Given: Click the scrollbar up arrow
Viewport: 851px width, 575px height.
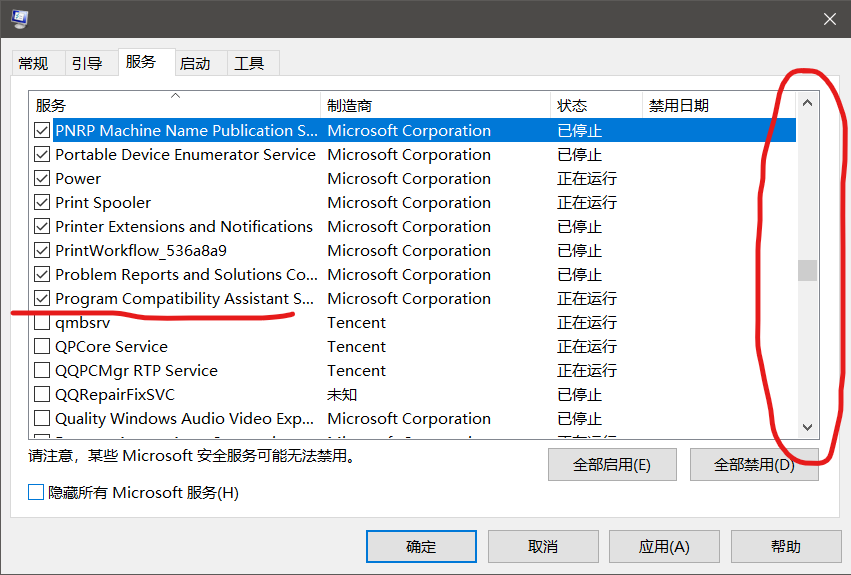Looking at the screenshot, I should (x=807, y=103).
